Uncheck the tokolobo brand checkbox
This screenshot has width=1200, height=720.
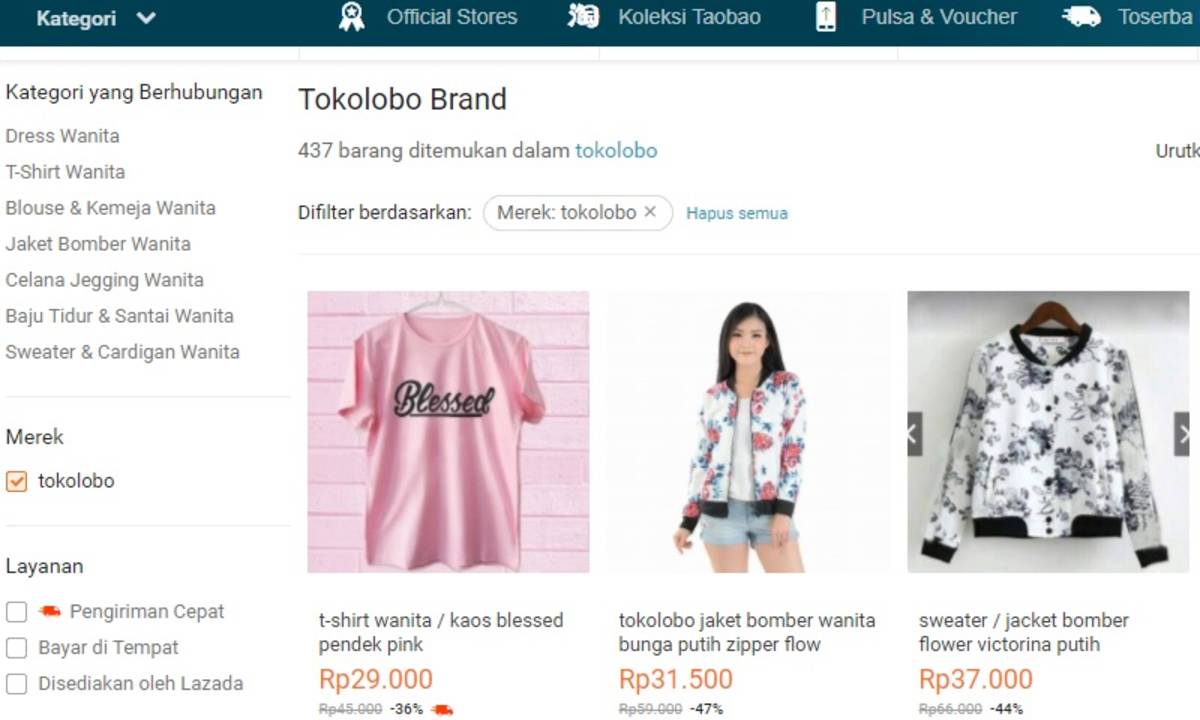(x=16, y=481)
